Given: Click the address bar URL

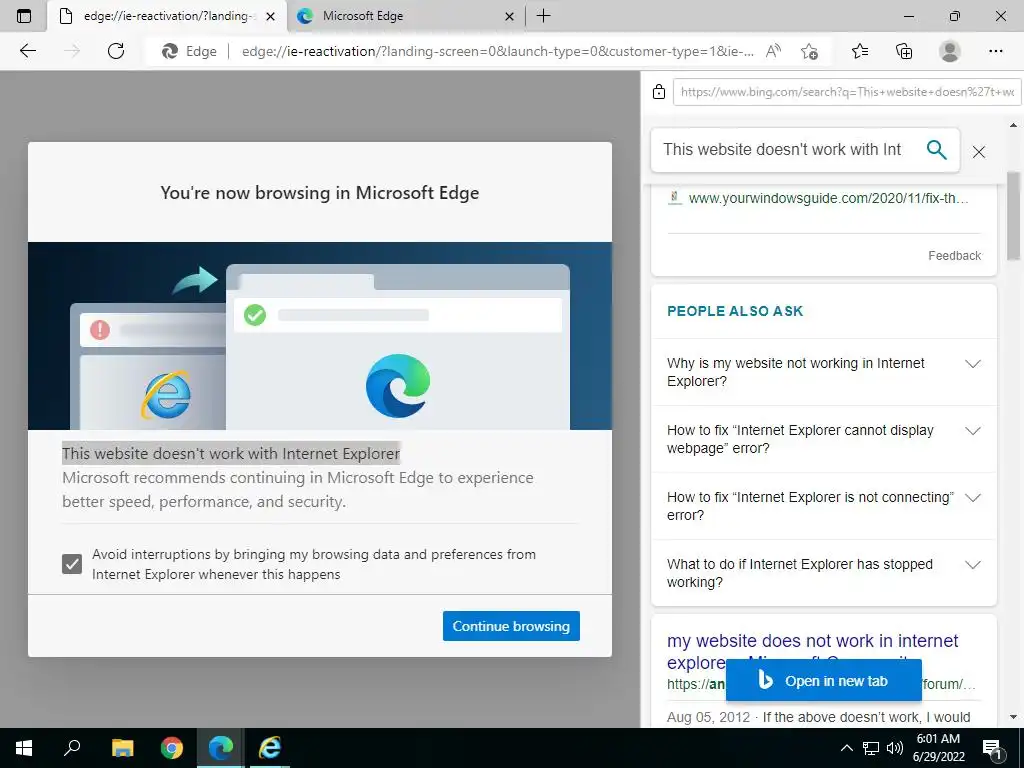Looking at the screenshot, I should point(498,51).
